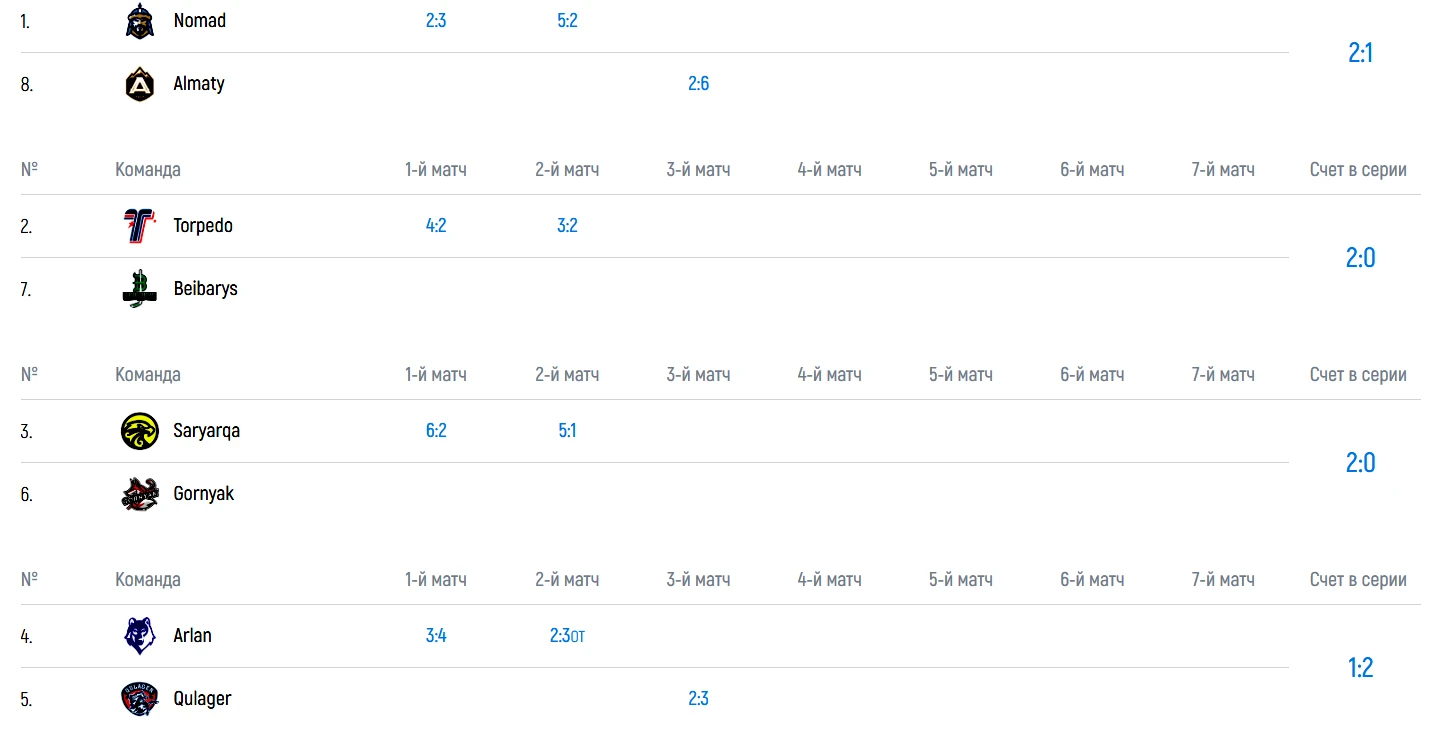Image resolution: width=1431 pixels, height=752 pixels.
Task: Open Arlan first match score 3:4
Action: click(x=436, y=636)
